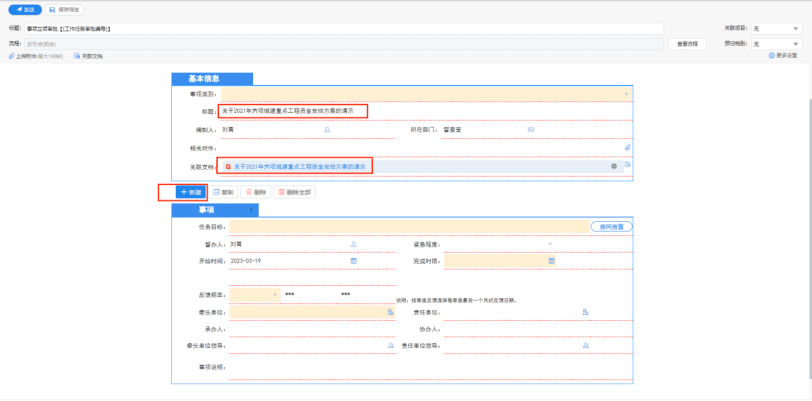Click person picker icon beside 编制人

click(327, 130)
